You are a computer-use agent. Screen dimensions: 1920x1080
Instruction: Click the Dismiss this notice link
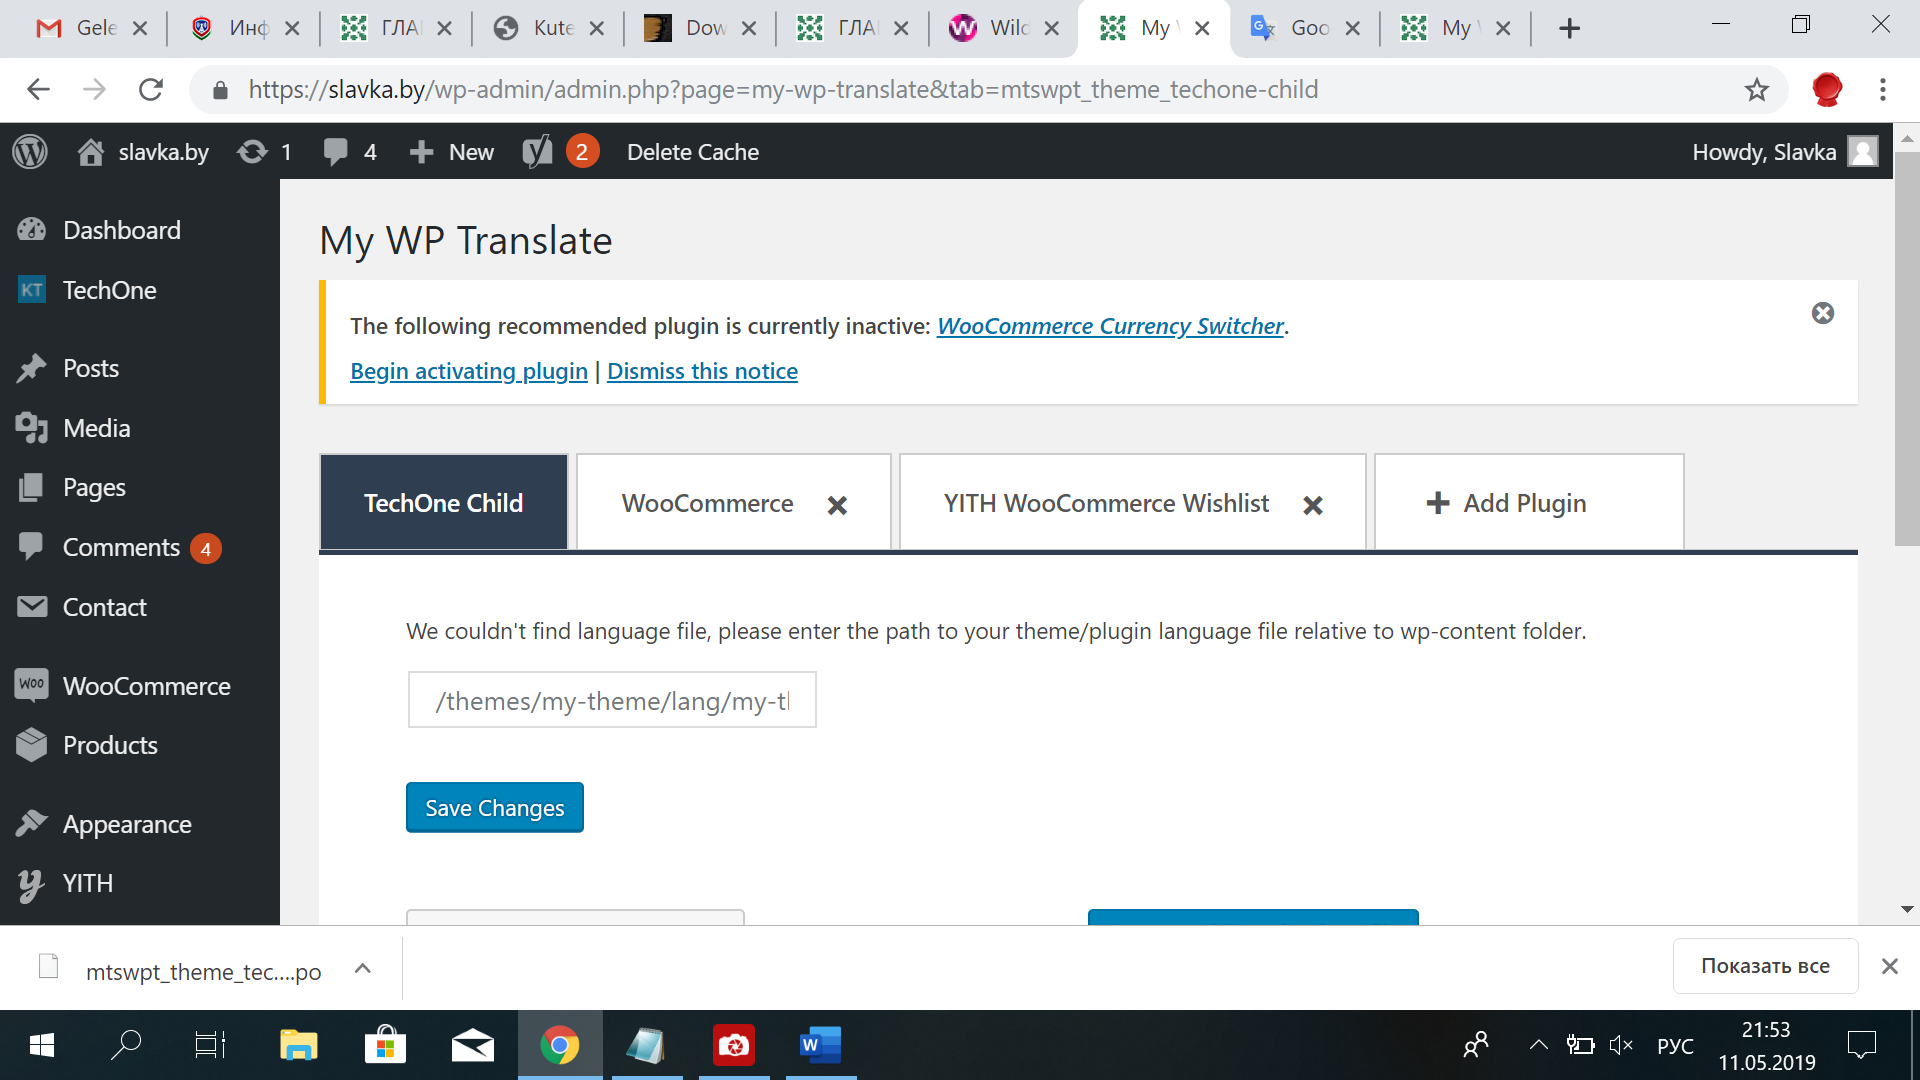coord(702,371)
